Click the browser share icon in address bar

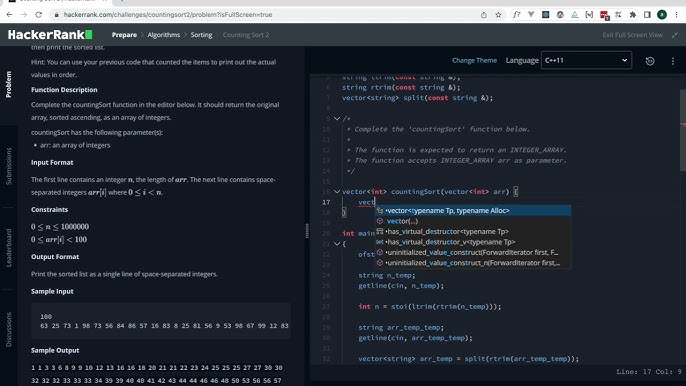(x=483, y=14)
